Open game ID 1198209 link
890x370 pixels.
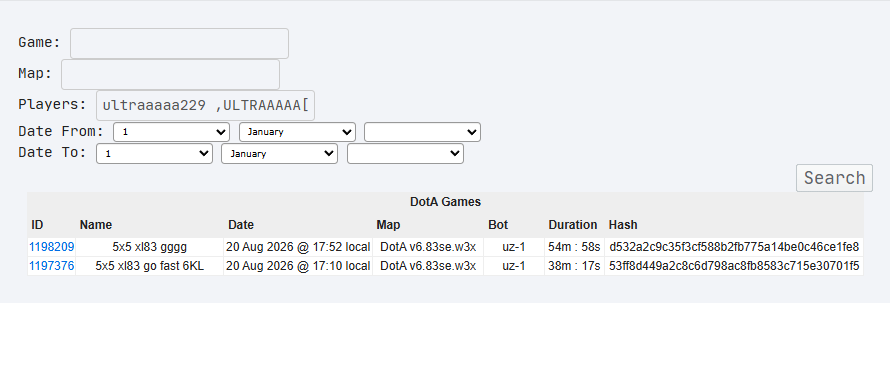pyautogui.click(x=52, y=247)
